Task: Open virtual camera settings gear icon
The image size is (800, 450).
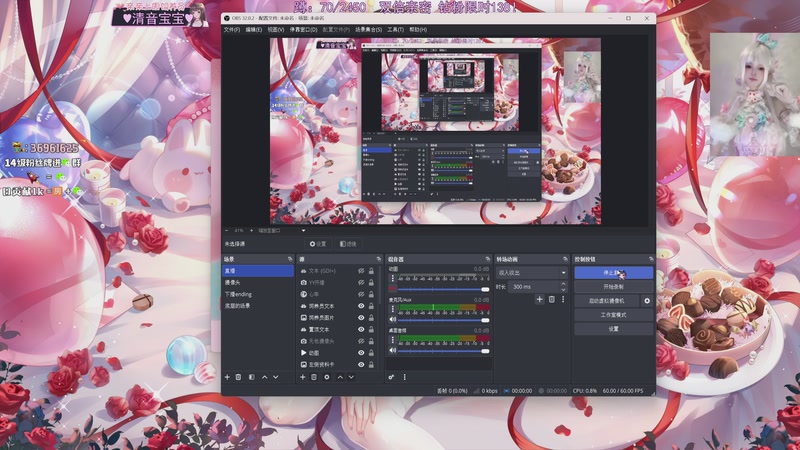Action: pyautogui.click(x=647, y=301)
